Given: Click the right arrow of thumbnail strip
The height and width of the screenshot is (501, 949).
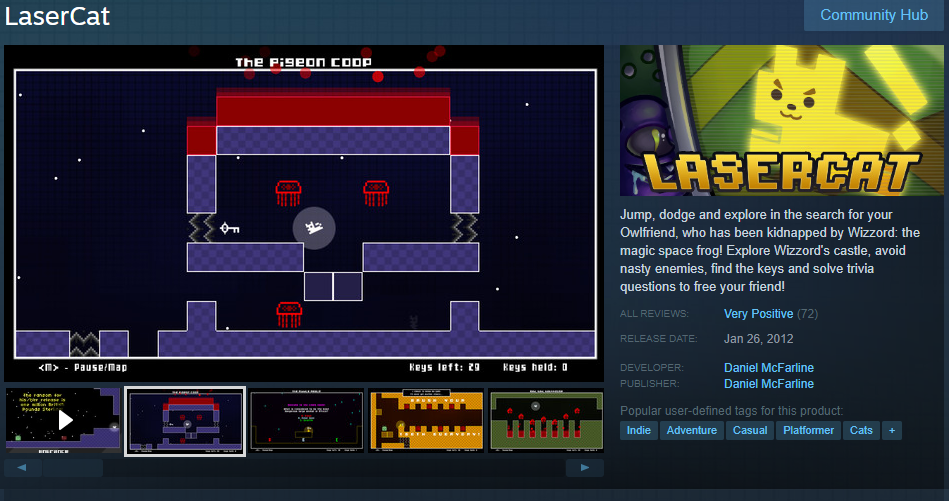Looking at the screenshot, I should [585, 468].
